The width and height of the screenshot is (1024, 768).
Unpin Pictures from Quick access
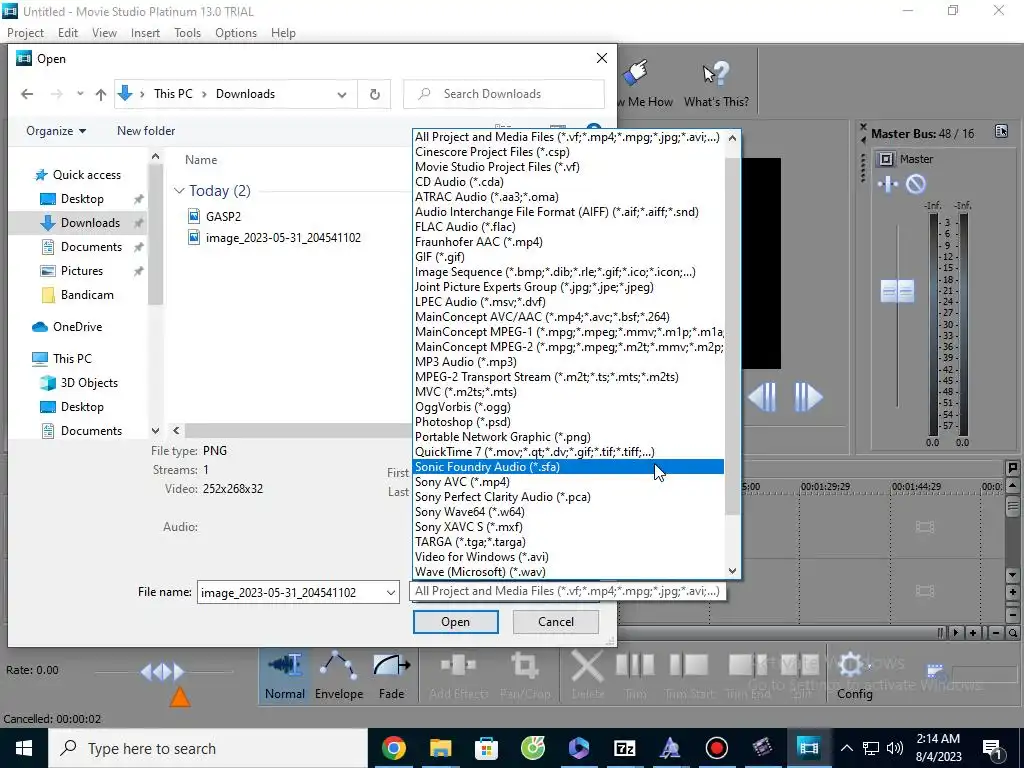pos(138,271)
